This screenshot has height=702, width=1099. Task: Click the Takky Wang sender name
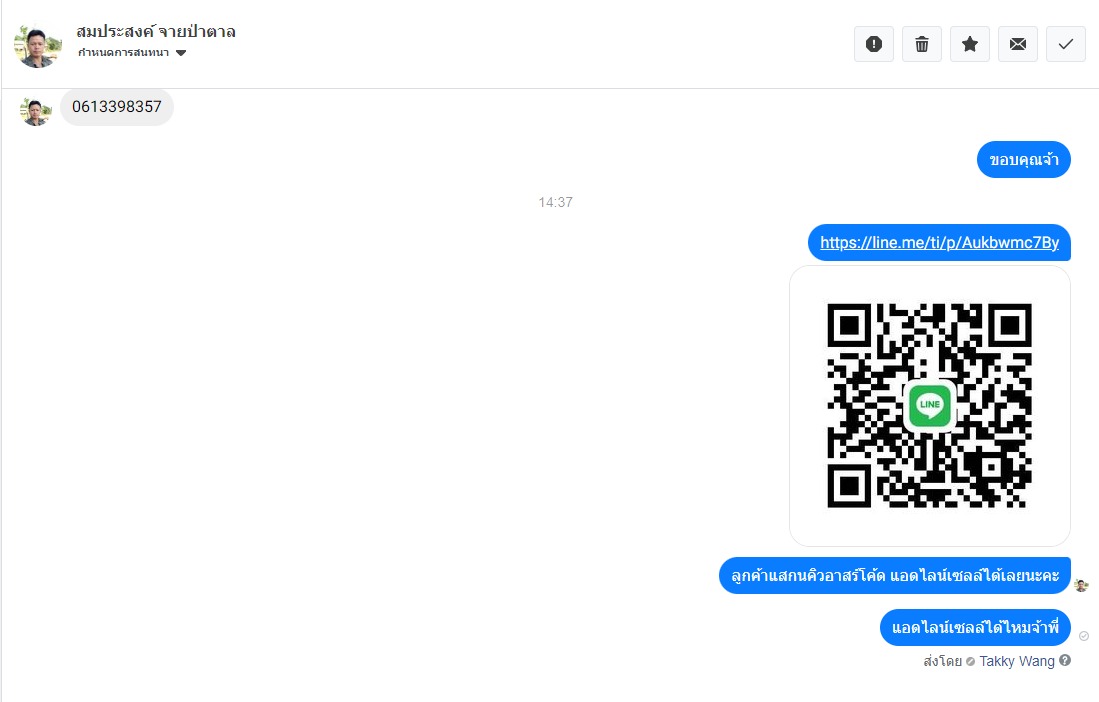1016,661
